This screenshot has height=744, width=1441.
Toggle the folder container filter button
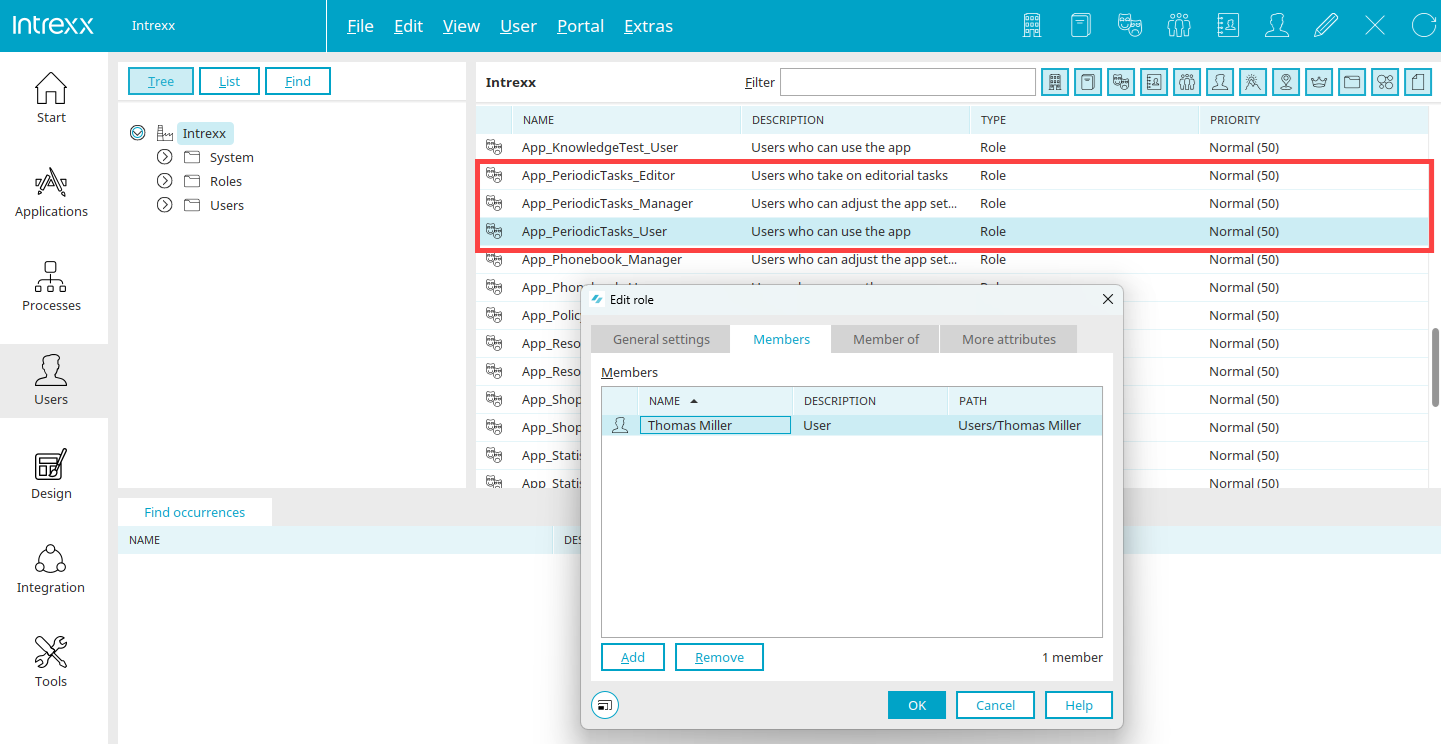(1352, 82)
